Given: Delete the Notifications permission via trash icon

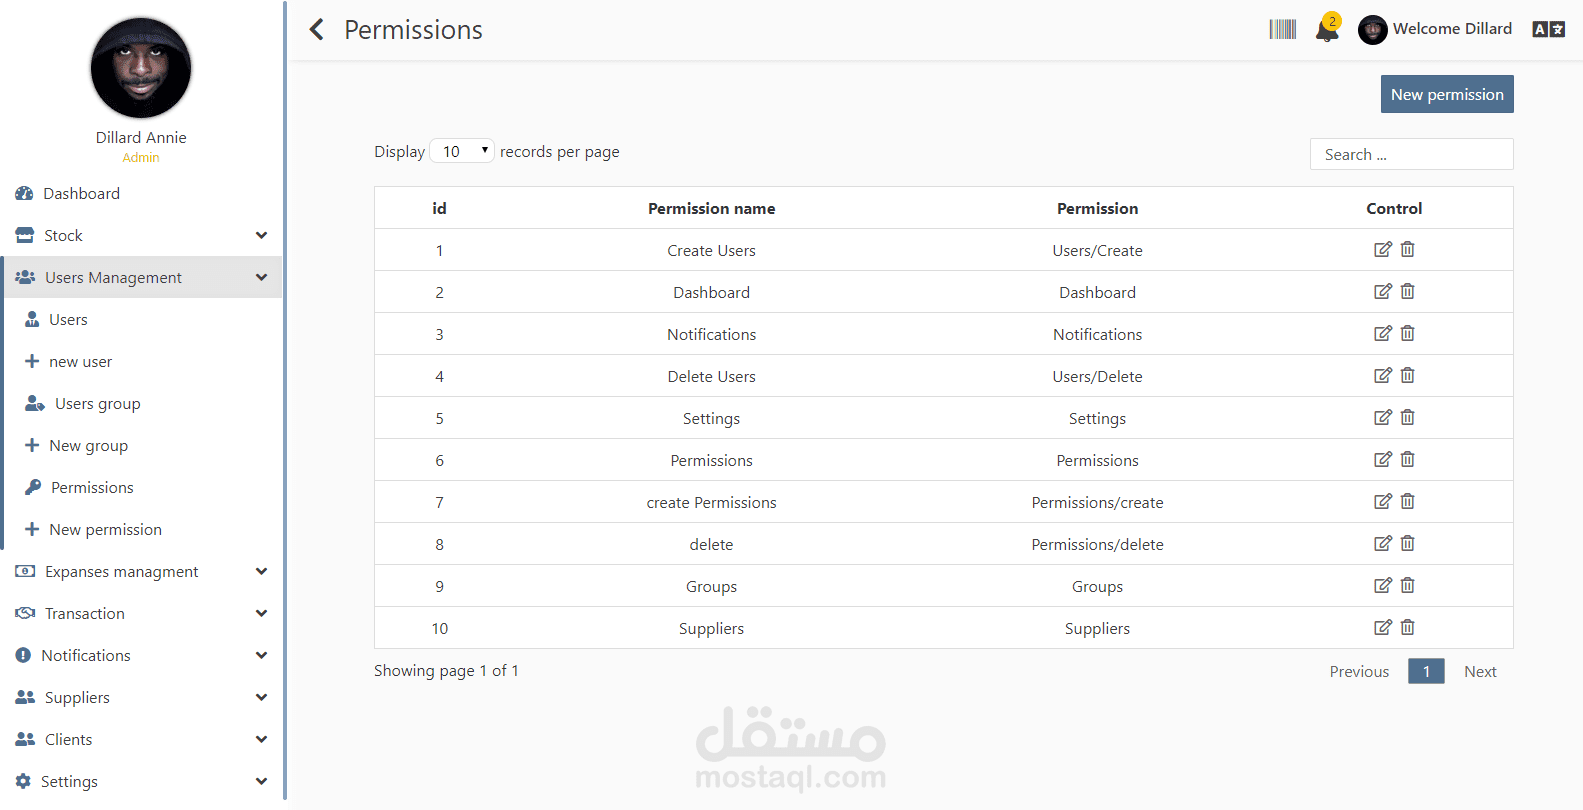Looking at the screenshot, I should point(1407,334).
